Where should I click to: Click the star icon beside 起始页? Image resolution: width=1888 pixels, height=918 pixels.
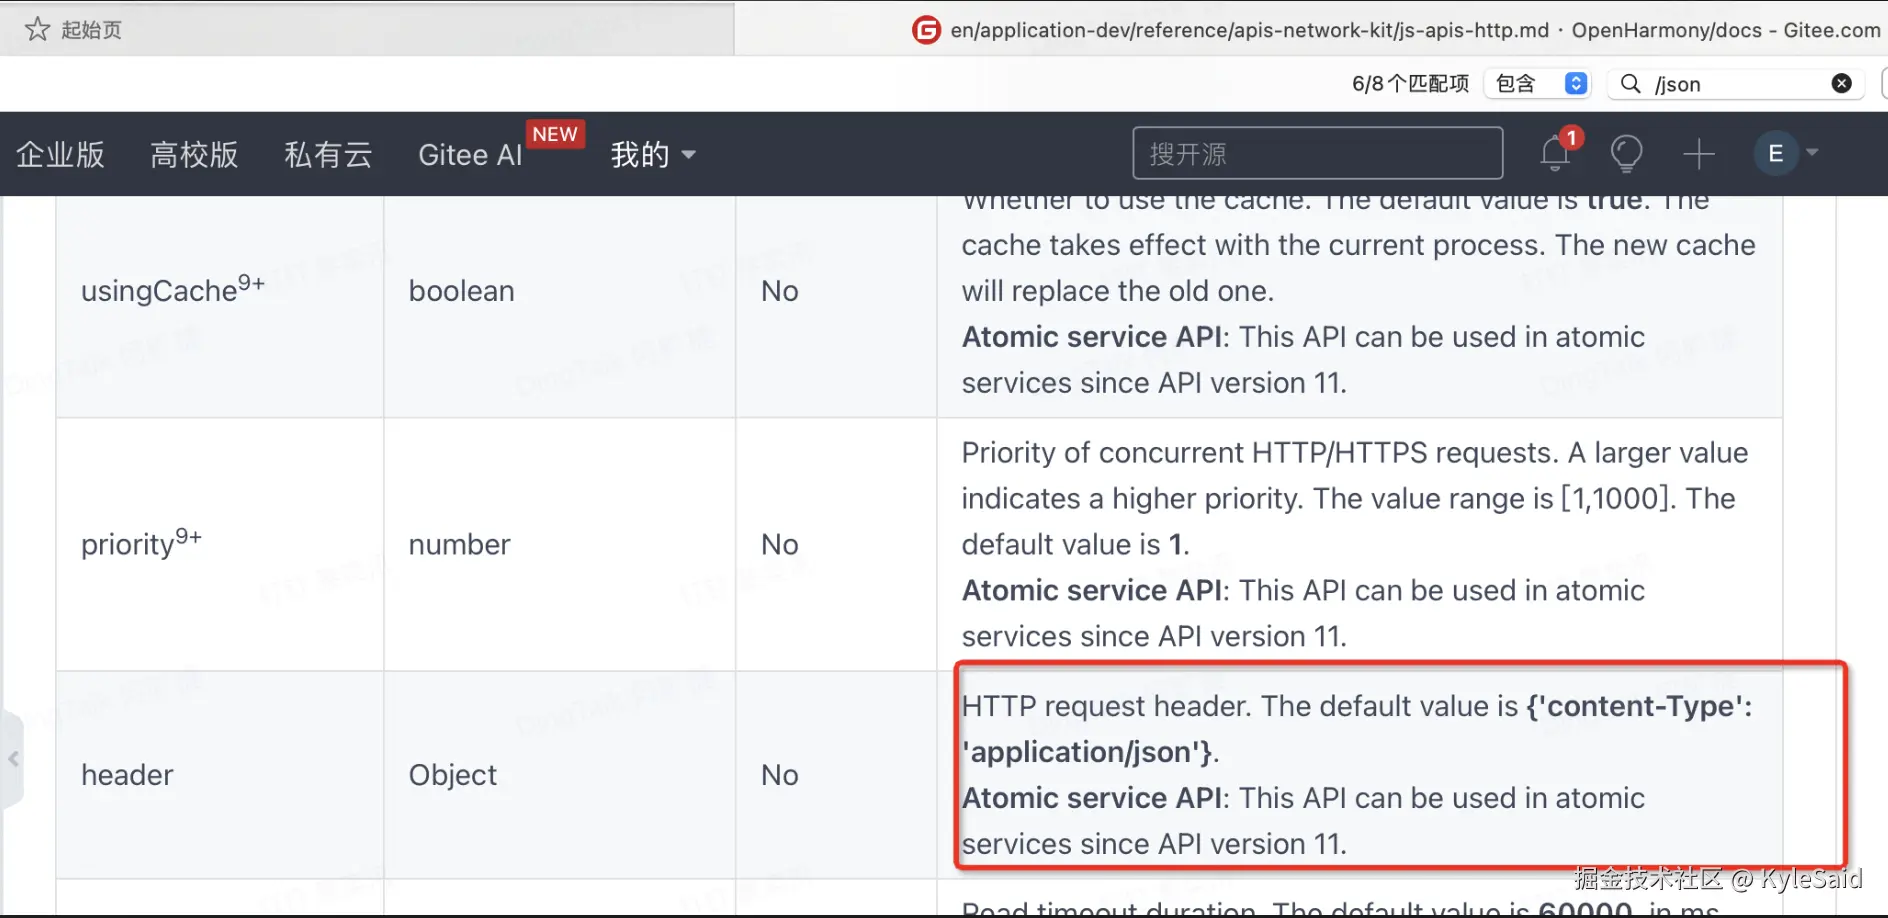[37, 29]
